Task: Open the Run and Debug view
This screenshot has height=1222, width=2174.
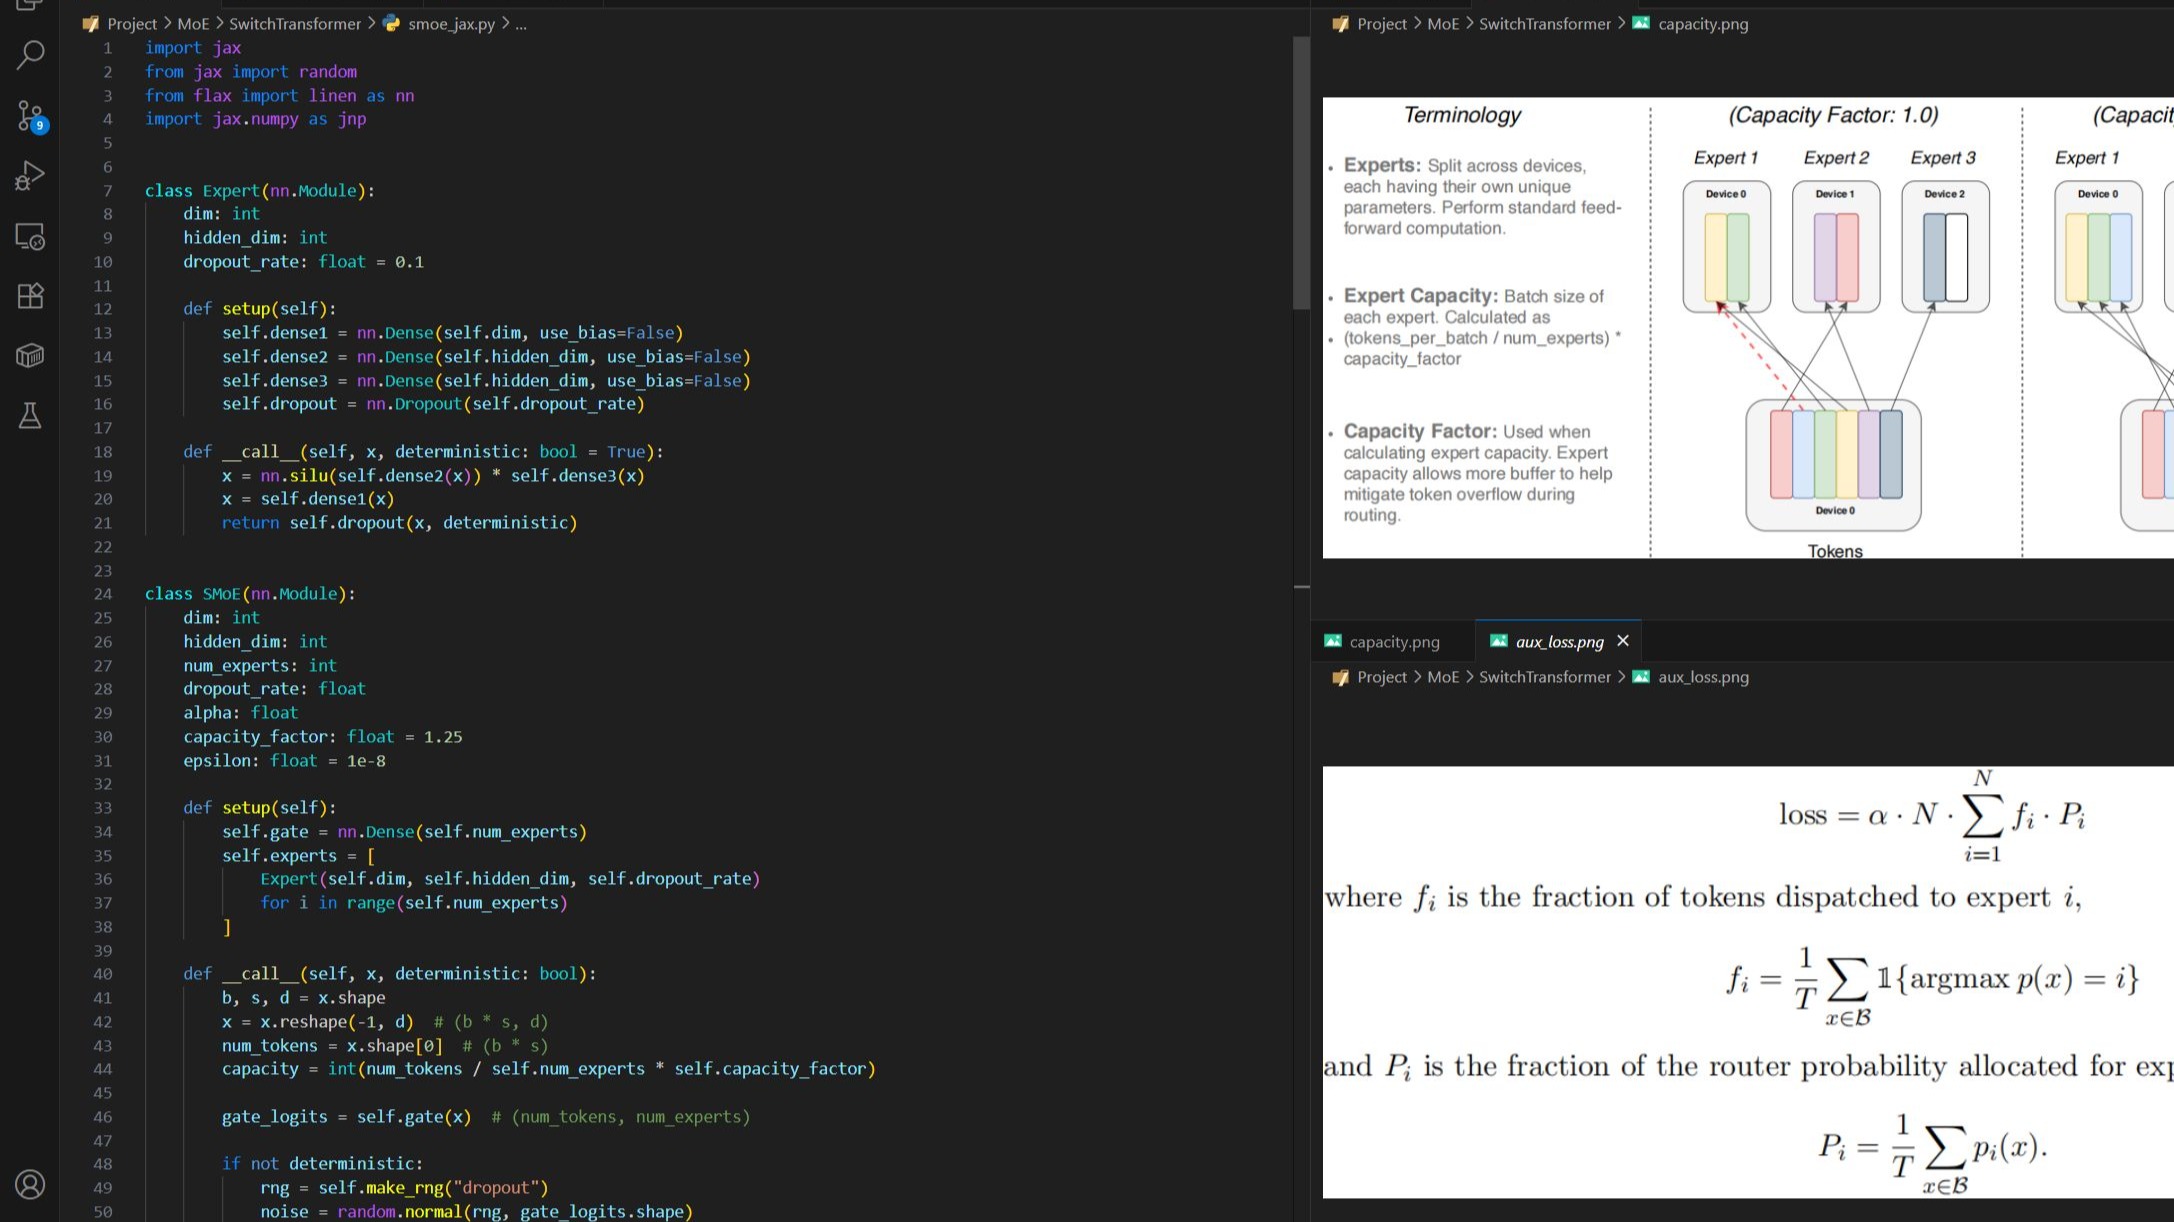Action: pos(30,176)
